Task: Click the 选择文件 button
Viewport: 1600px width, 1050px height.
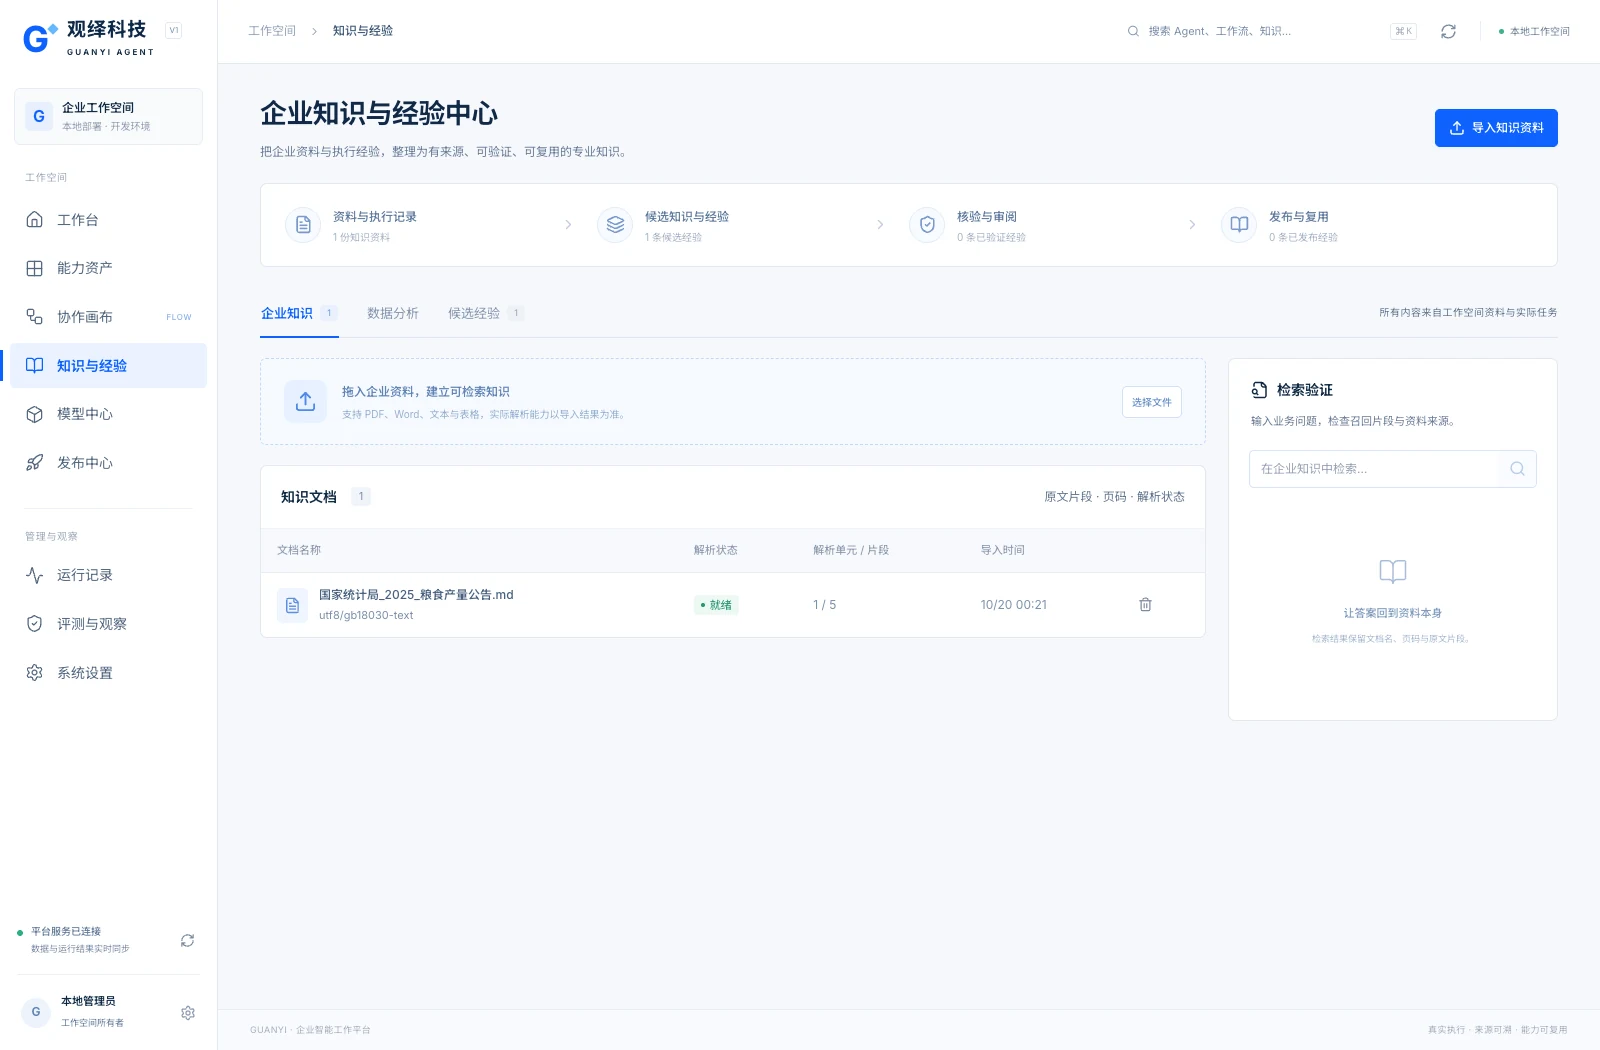Action: point(1152,402)
